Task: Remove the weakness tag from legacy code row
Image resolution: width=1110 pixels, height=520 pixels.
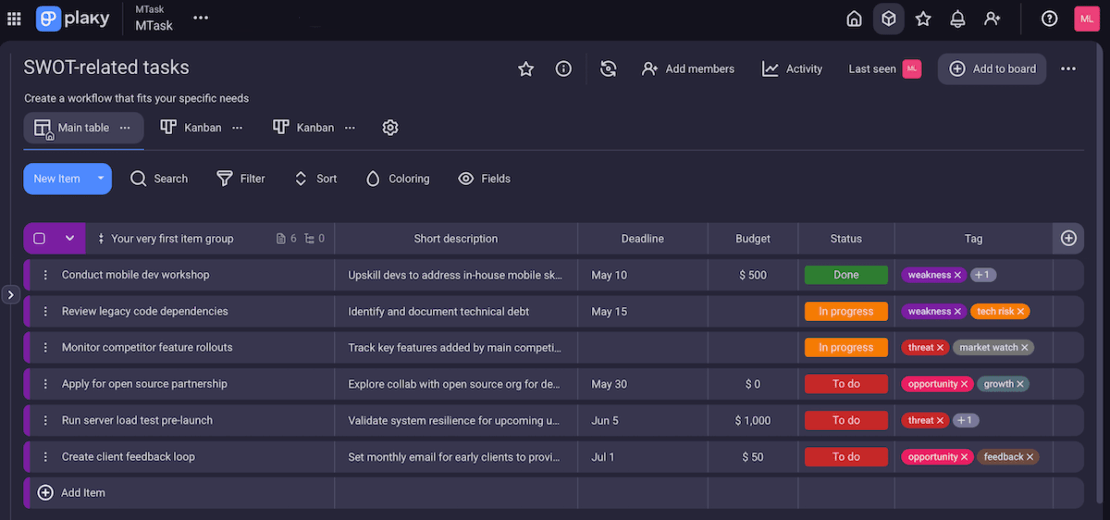Action: tap(958, 312)
